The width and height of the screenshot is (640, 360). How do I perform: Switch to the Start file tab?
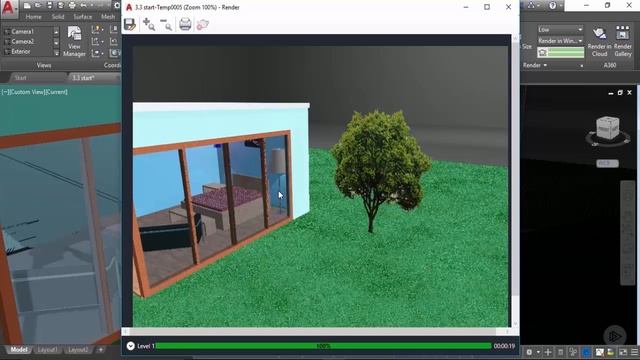click(x=20, y=78)
